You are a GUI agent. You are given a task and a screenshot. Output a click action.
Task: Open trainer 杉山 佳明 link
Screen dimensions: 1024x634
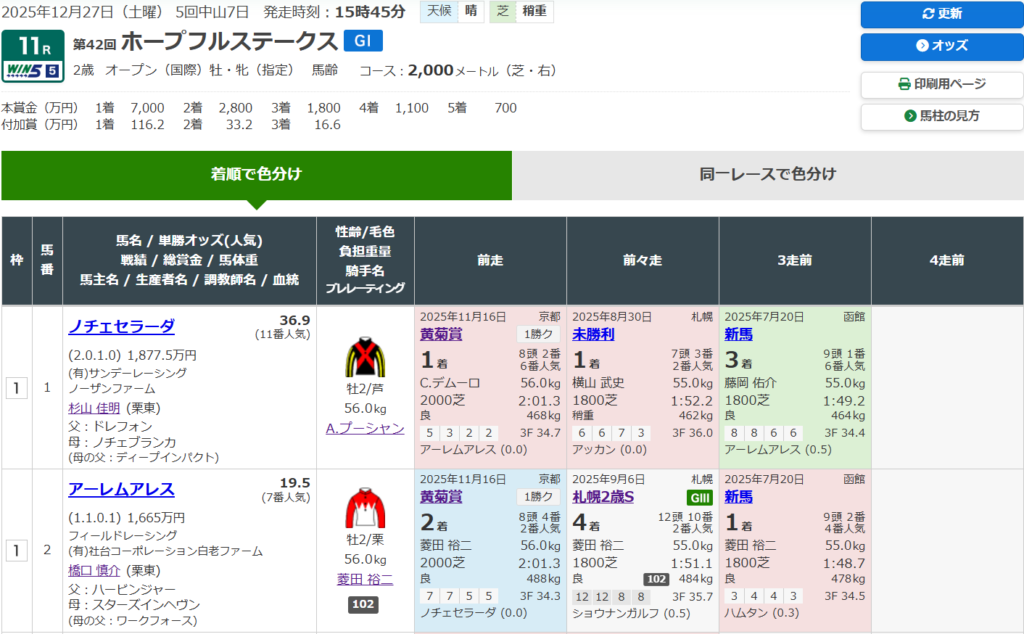pos(94,408)
